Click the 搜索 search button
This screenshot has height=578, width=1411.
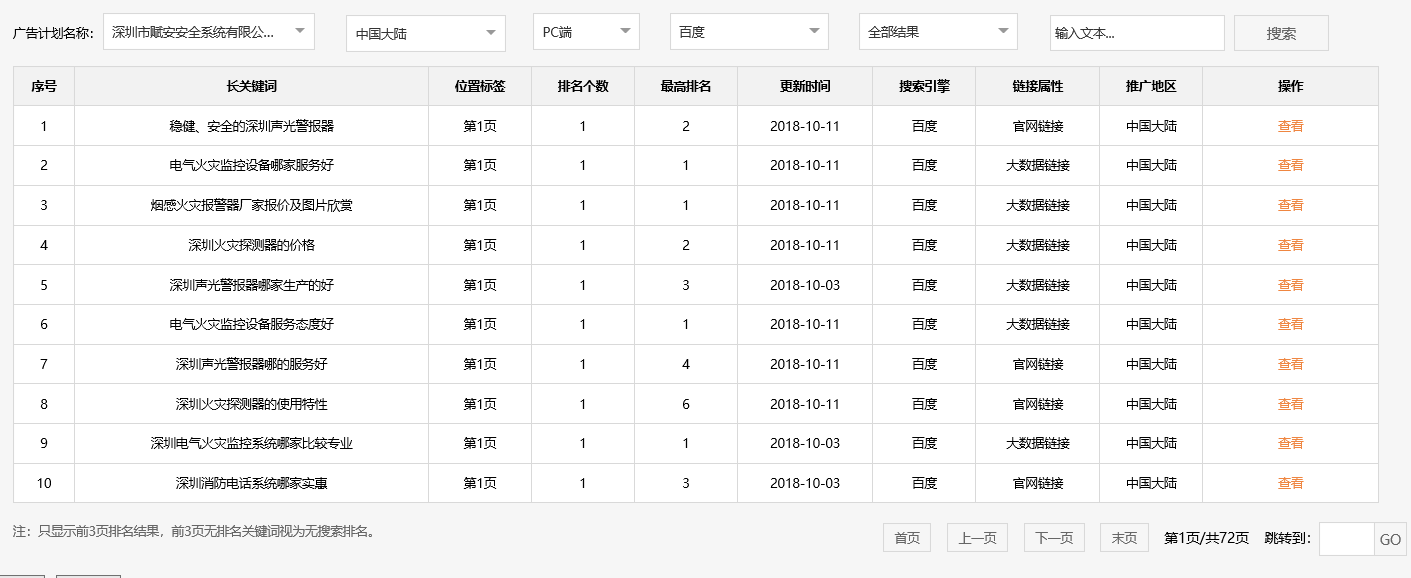point(1280,32)
